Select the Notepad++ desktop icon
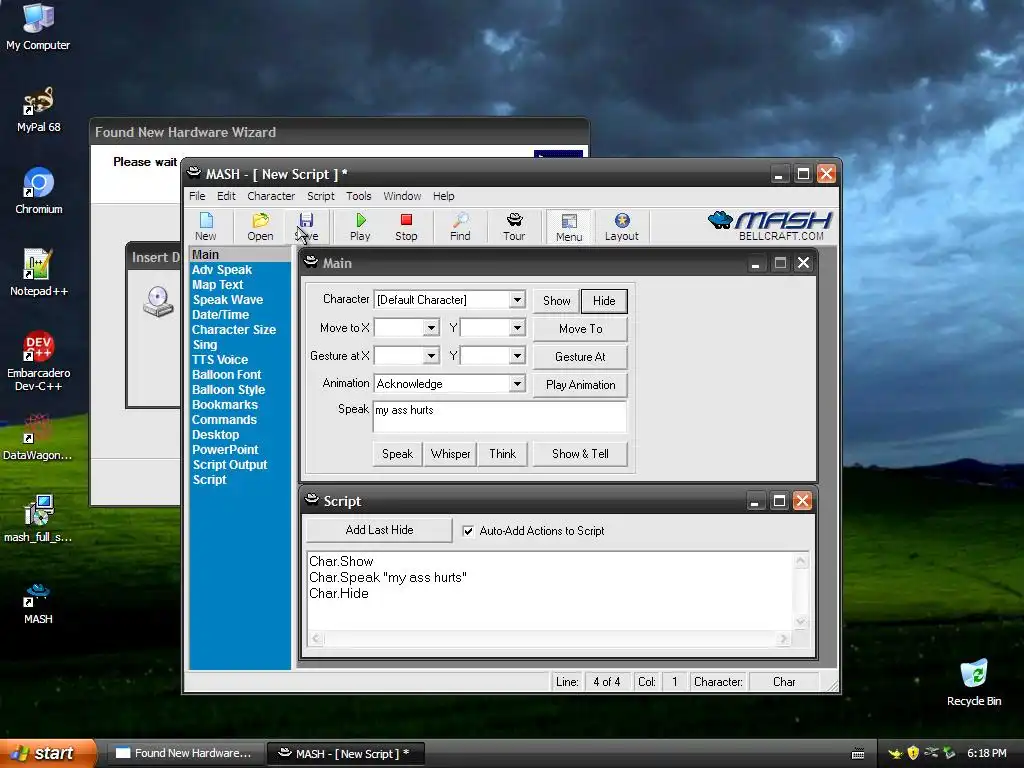Screen dimensions: 1024x768 click(39, 273)
